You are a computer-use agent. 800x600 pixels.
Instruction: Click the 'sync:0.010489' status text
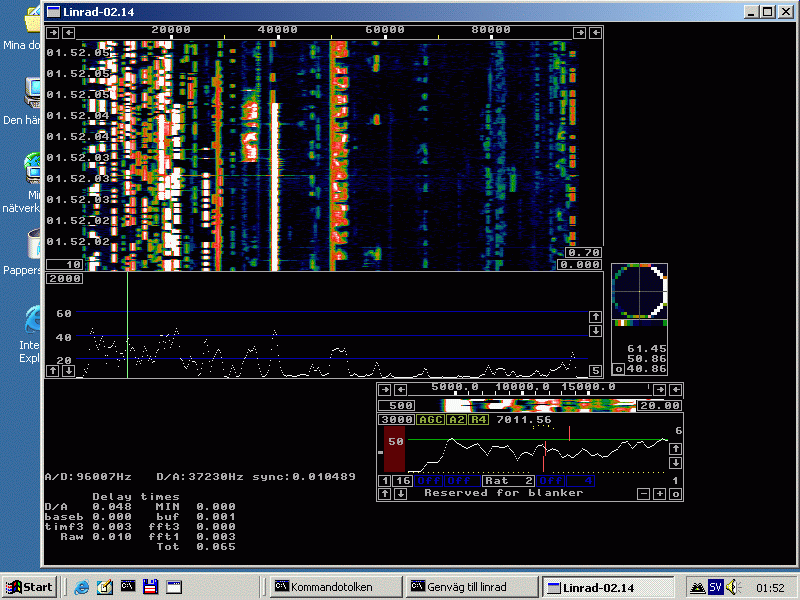[x=304, y=477]
